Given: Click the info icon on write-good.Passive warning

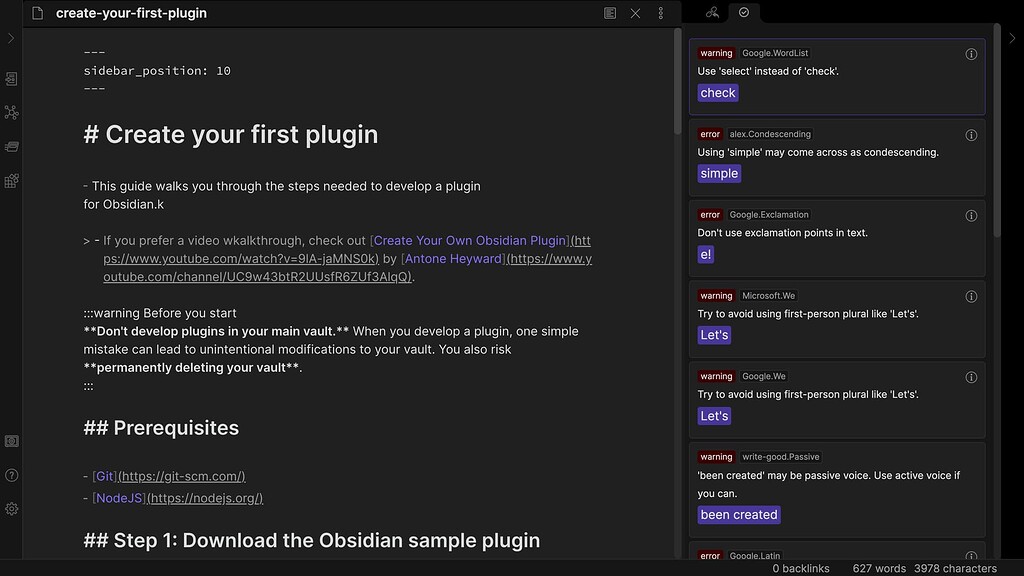Looking at the screenshot, I should coord(971,458).
